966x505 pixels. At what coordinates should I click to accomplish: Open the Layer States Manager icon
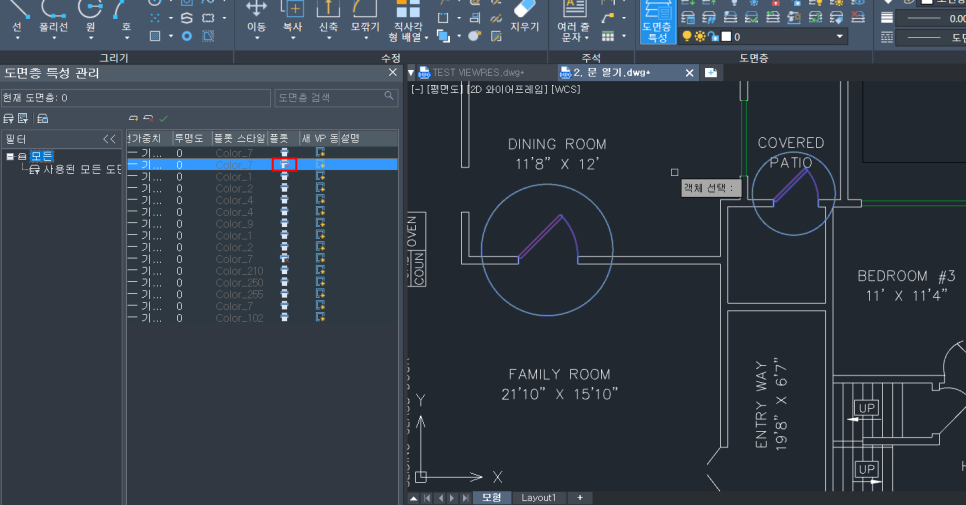43,118
